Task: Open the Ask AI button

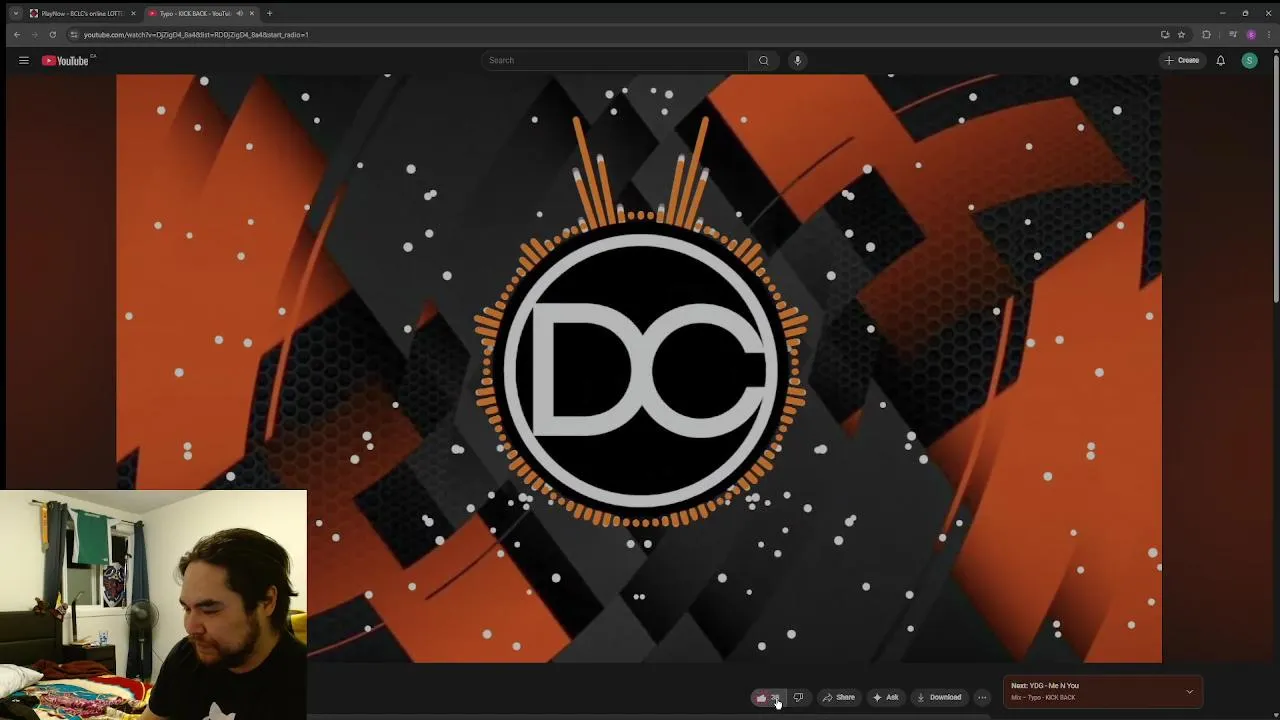Action: pos(886,697)
